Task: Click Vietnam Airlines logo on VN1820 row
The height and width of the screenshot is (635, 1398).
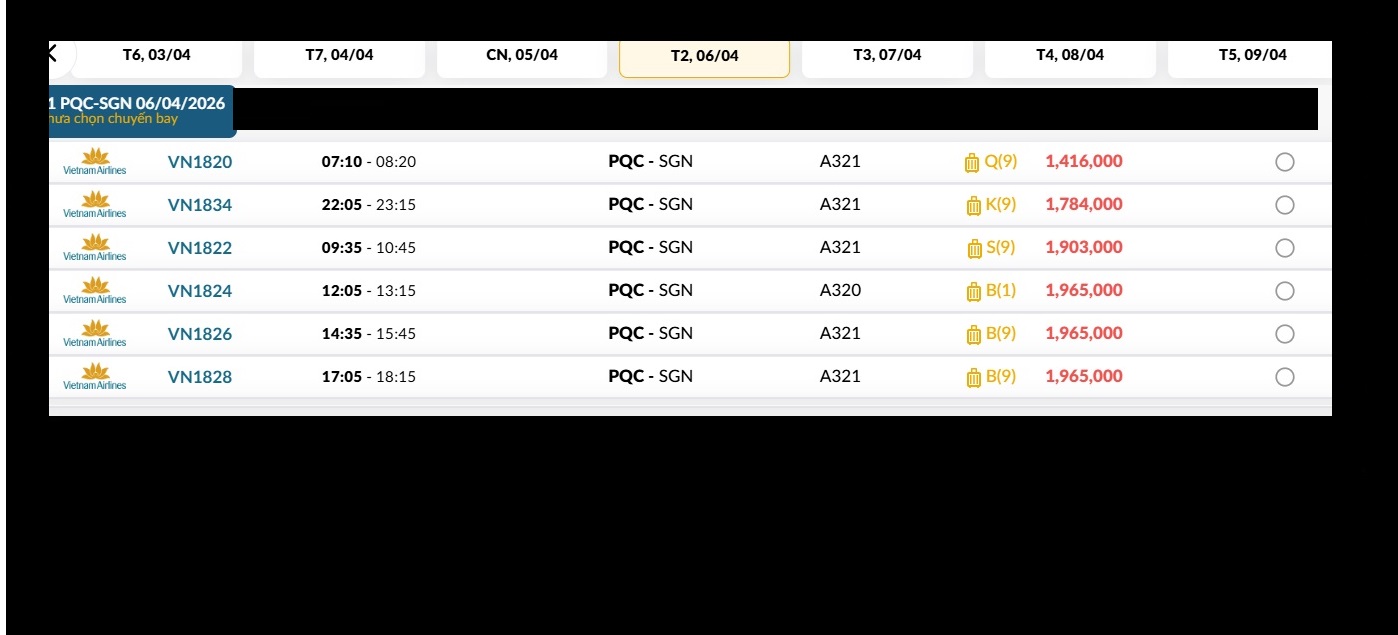Action: (95, 162)
